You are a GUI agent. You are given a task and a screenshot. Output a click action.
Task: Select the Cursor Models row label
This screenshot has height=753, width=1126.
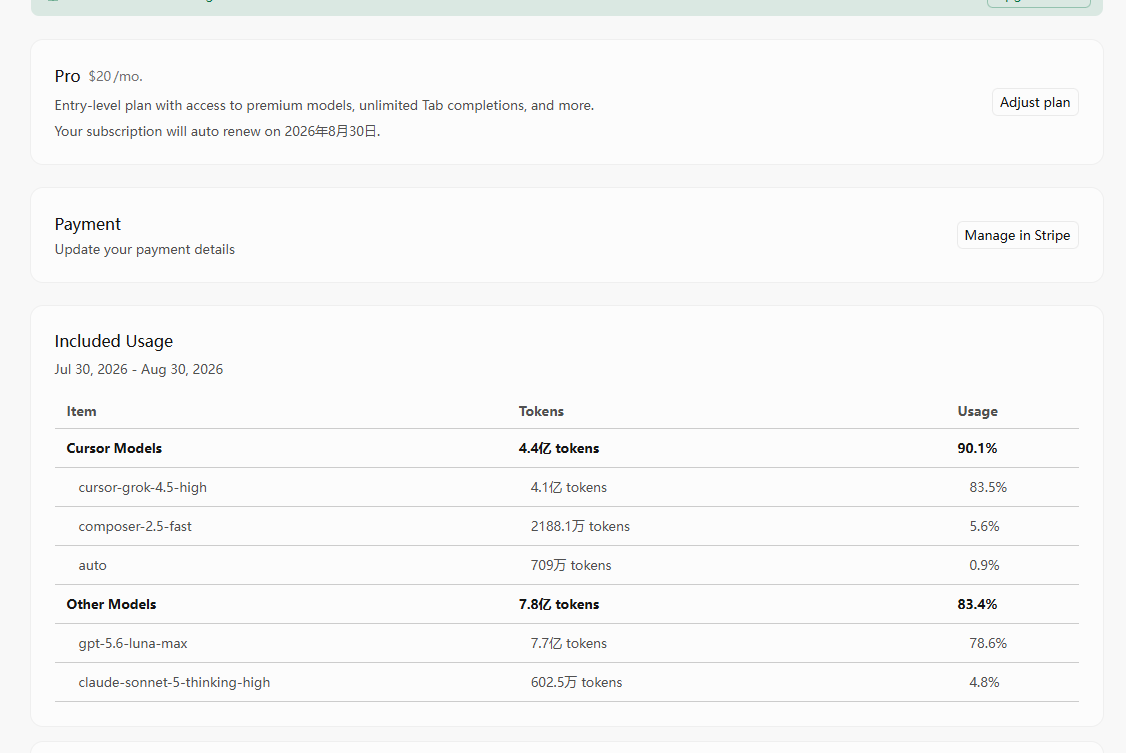coord(114,448)
